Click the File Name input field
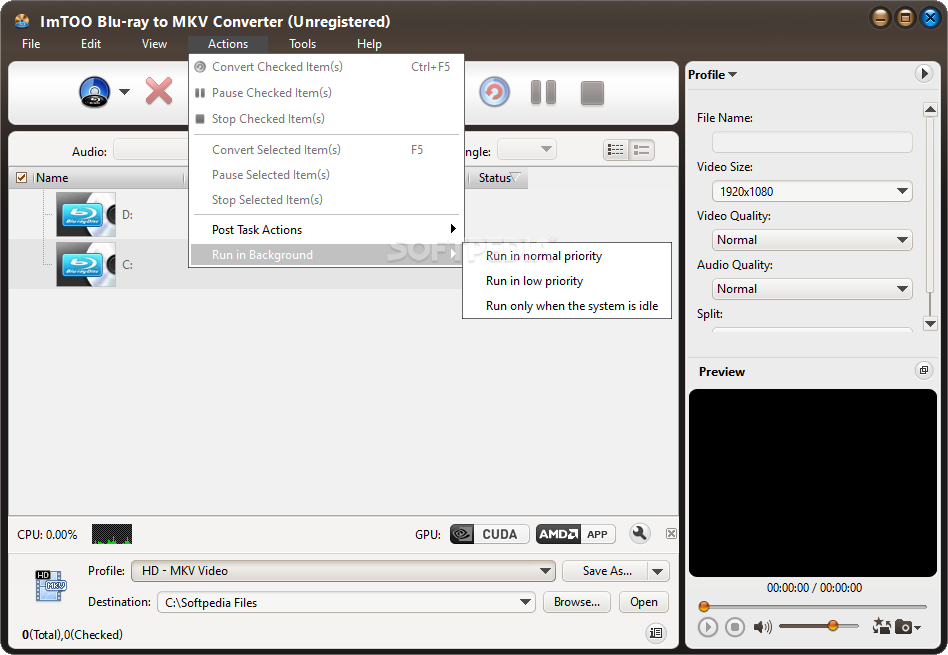The width and height of the screenshot is (948, 655). point(812,143)
